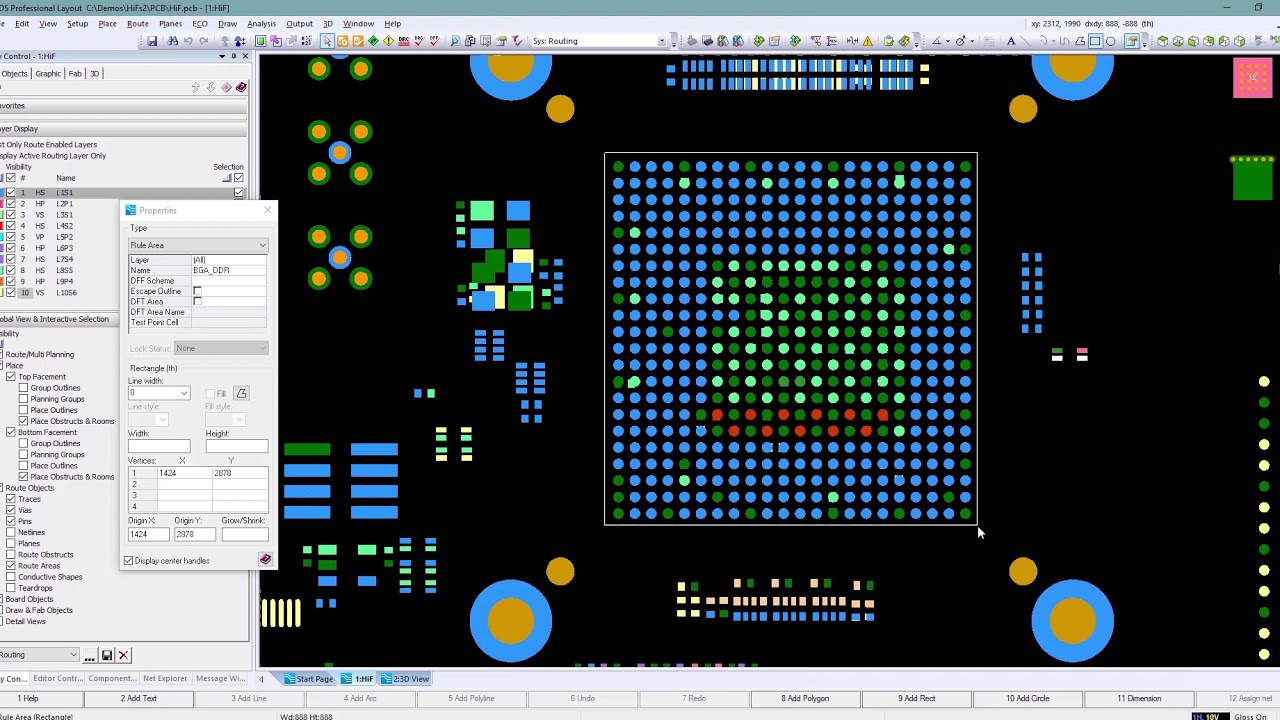Toggle selection checkbox for layer L1S1

pyautogui.click(x=238, y=192)
